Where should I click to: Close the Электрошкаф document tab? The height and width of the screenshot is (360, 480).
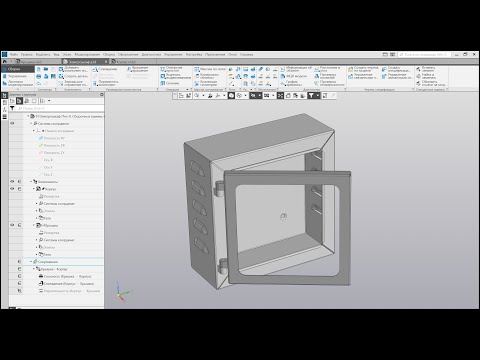tap(106, 62)
